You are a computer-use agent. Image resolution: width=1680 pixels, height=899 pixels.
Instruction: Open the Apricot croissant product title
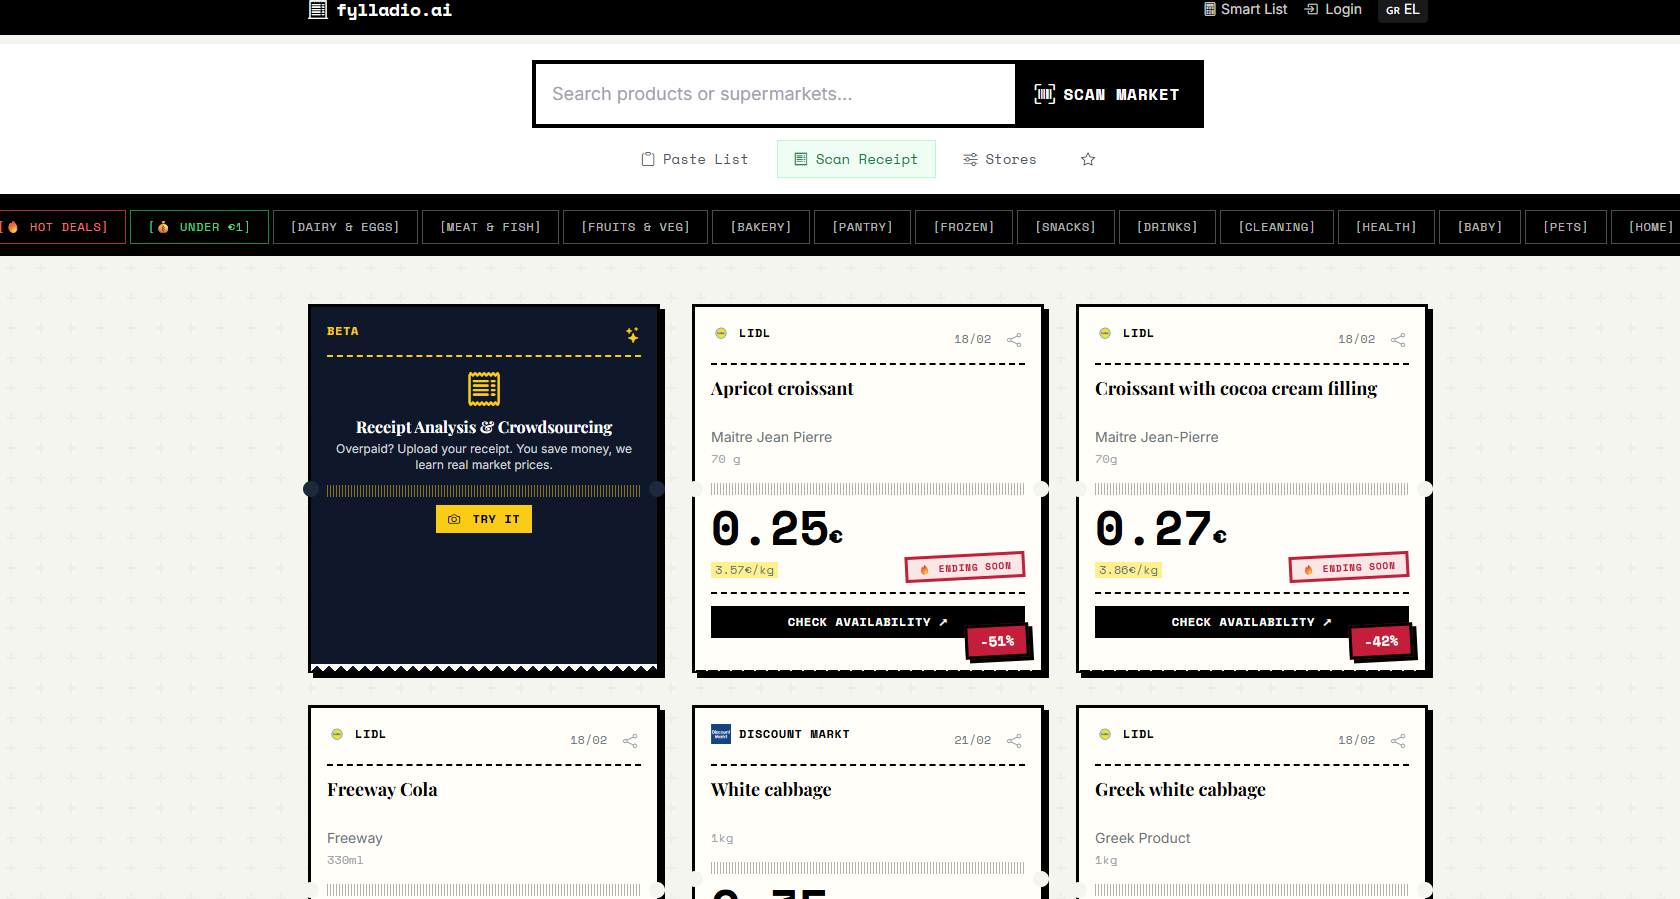782,389
